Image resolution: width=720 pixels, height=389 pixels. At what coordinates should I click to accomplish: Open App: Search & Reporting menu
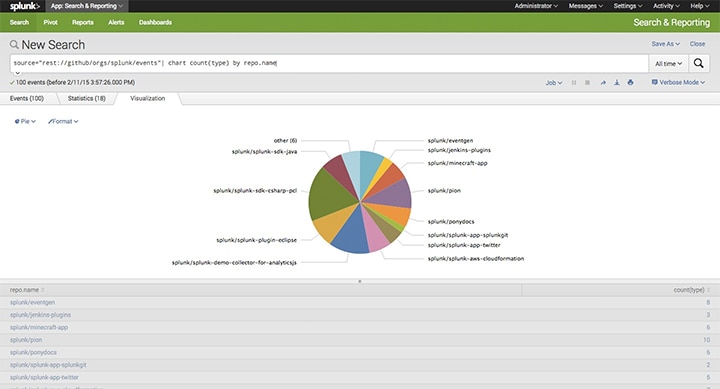87,6
